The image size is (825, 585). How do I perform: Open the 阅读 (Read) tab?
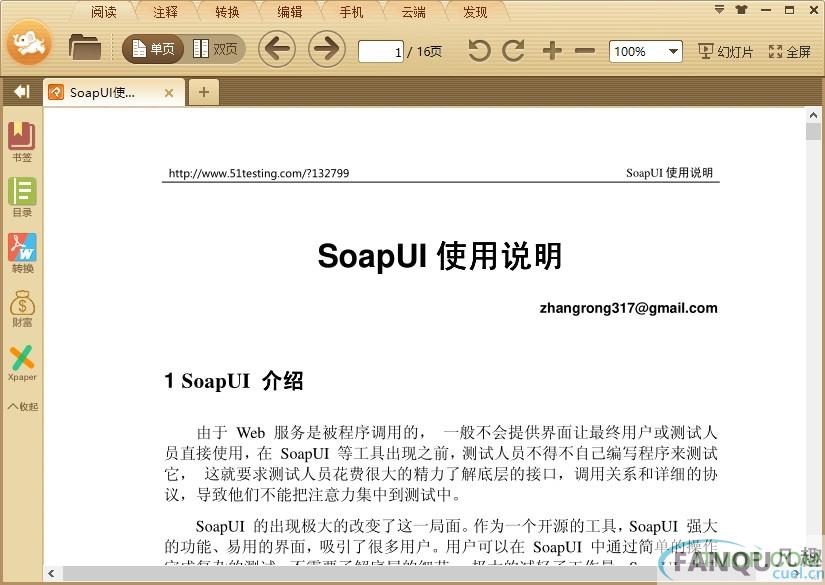[x=104, y=12]
